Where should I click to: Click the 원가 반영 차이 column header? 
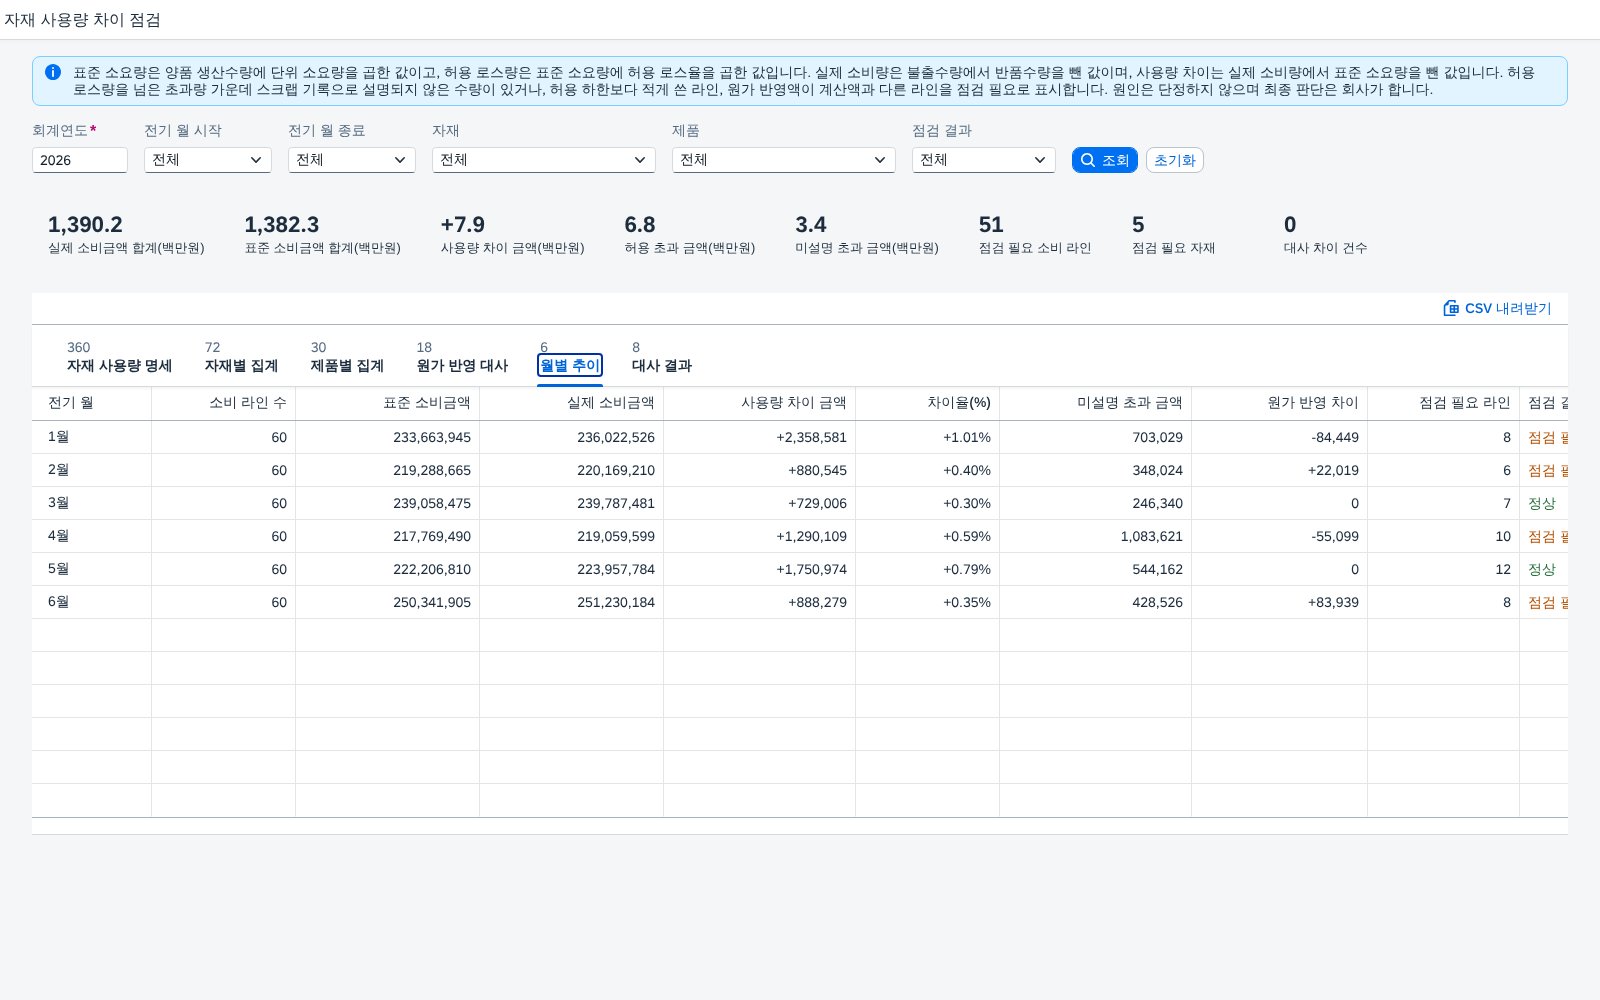tap(1279, 403)
